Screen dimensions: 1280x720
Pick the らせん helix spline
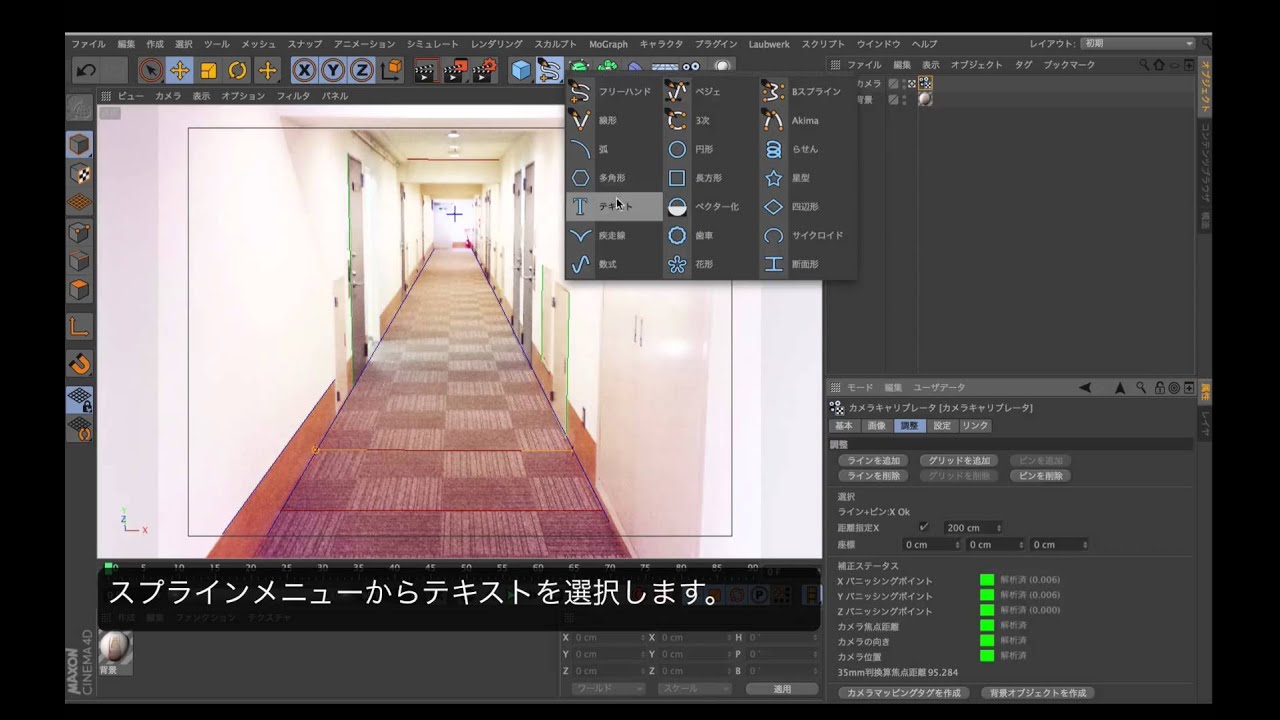[x=808, y=150]
